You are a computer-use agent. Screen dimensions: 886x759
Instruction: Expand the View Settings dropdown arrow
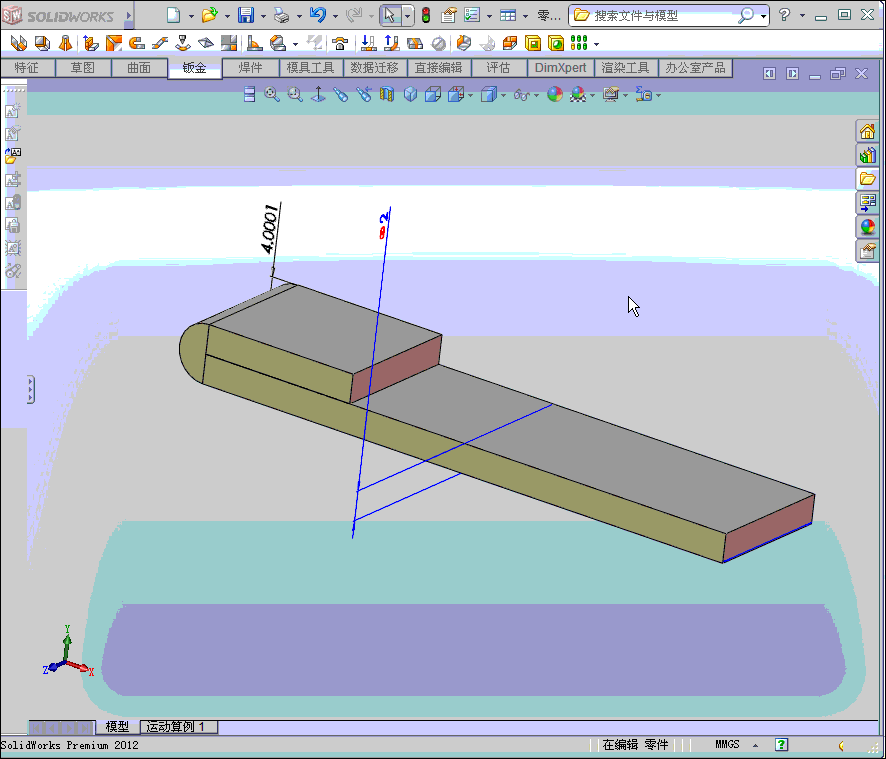click(625, 96)
